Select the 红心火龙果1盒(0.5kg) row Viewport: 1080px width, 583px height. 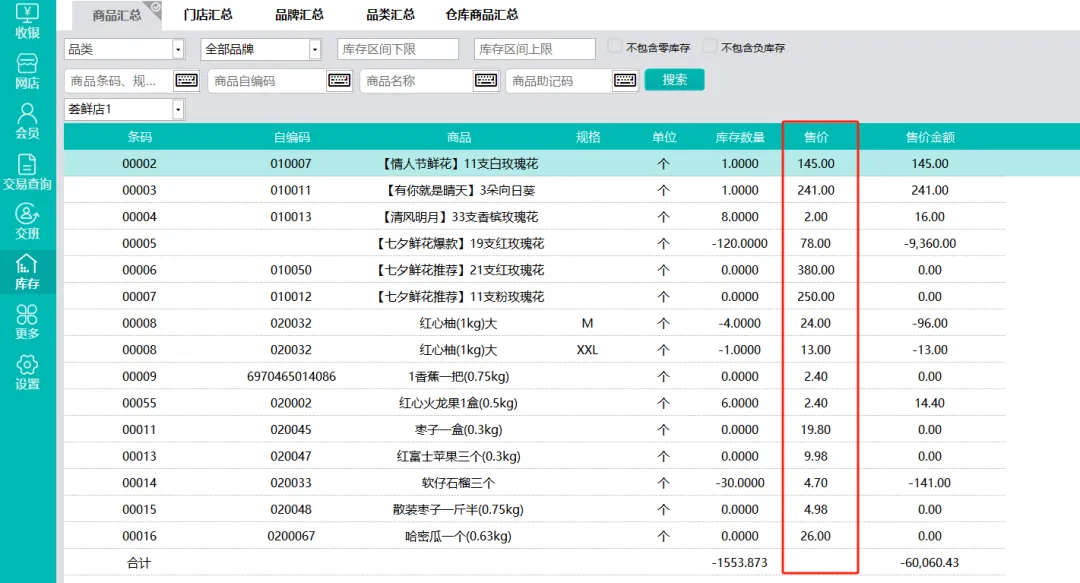pos(458,403)
